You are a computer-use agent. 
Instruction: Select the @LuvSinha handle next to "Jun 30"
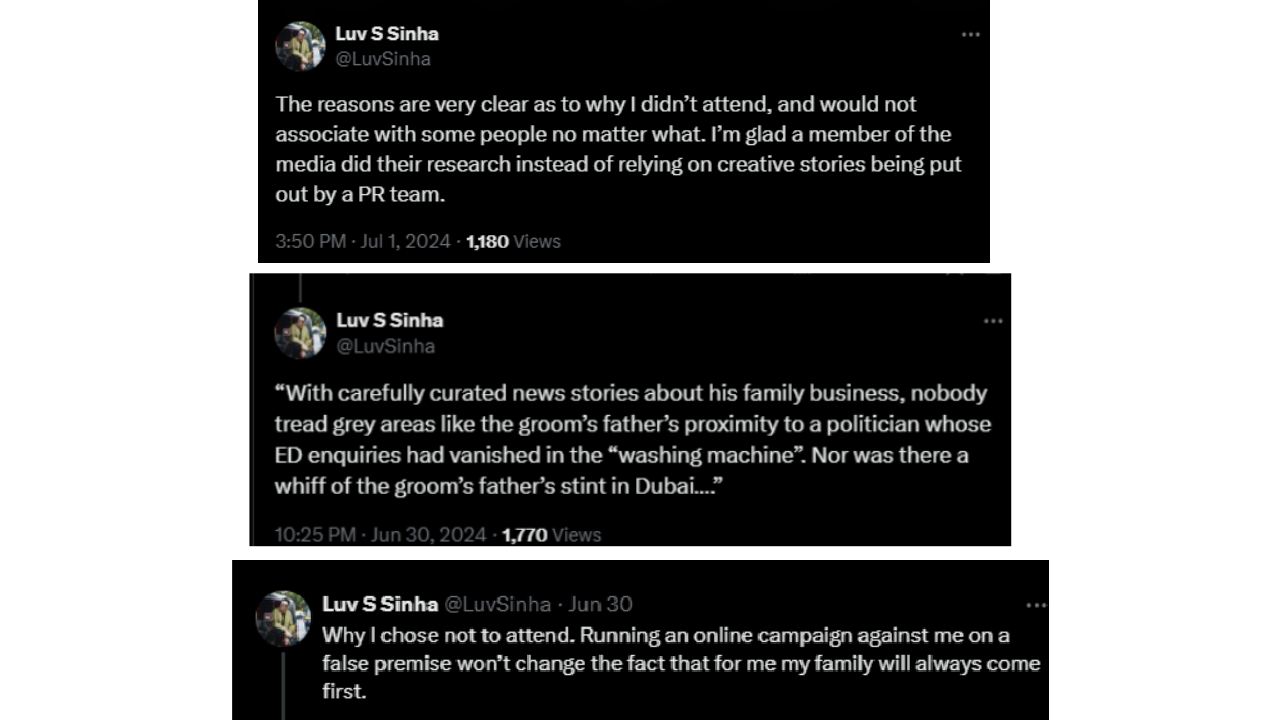(x=497, y=604)
